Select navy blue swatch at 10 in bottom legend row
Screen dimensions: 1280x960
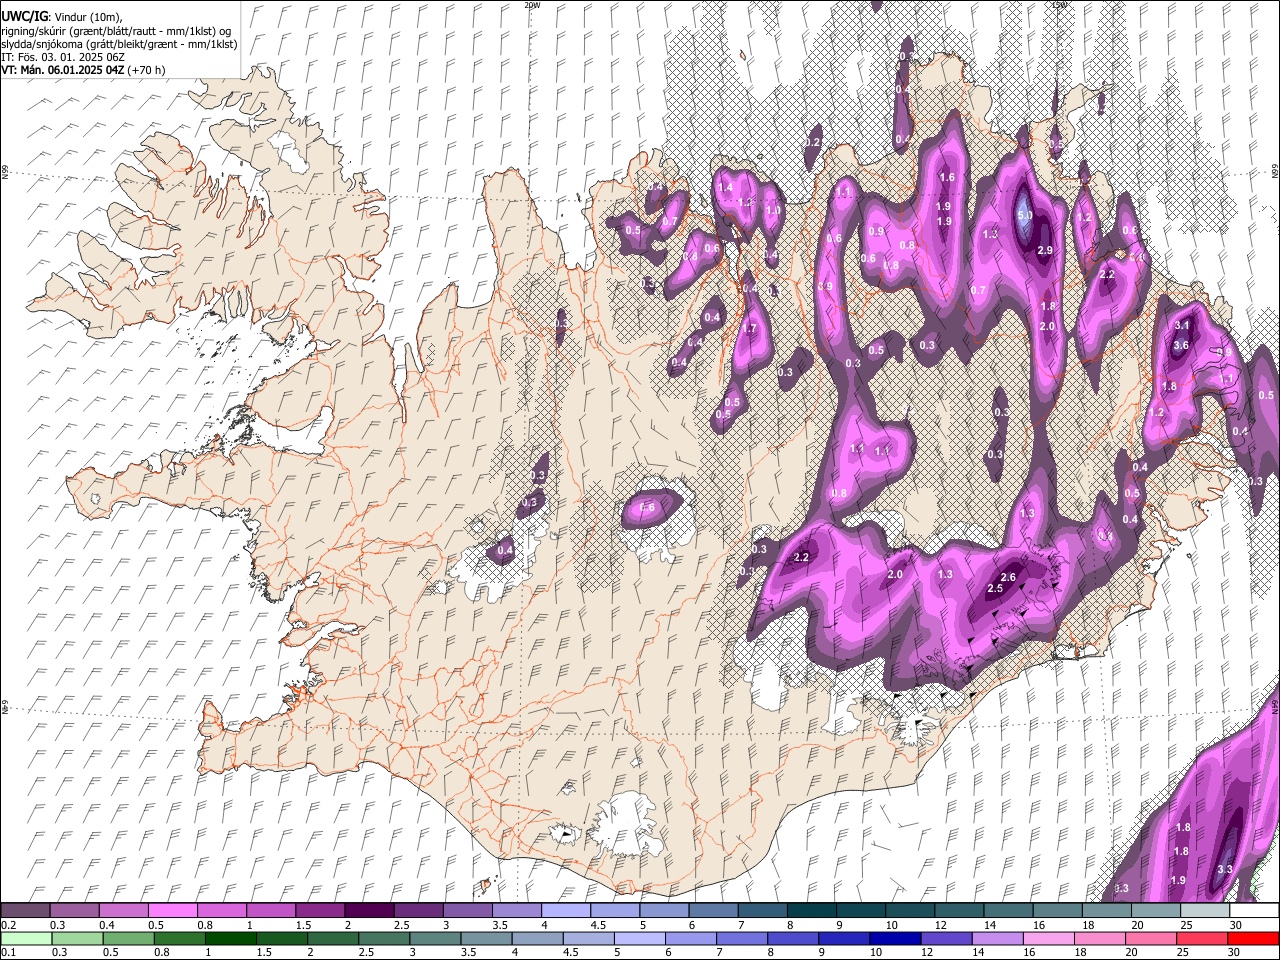click(x=895, y=938)
